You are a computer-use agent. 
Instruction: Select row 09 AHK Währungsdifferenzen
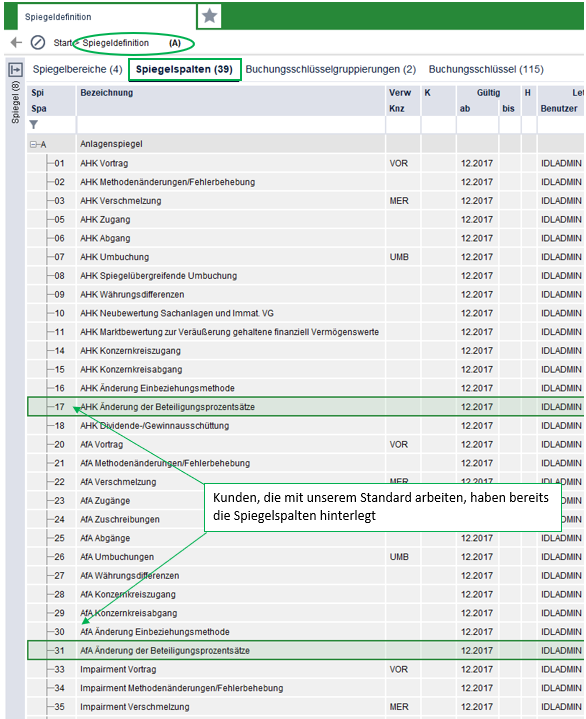(305, 295)
